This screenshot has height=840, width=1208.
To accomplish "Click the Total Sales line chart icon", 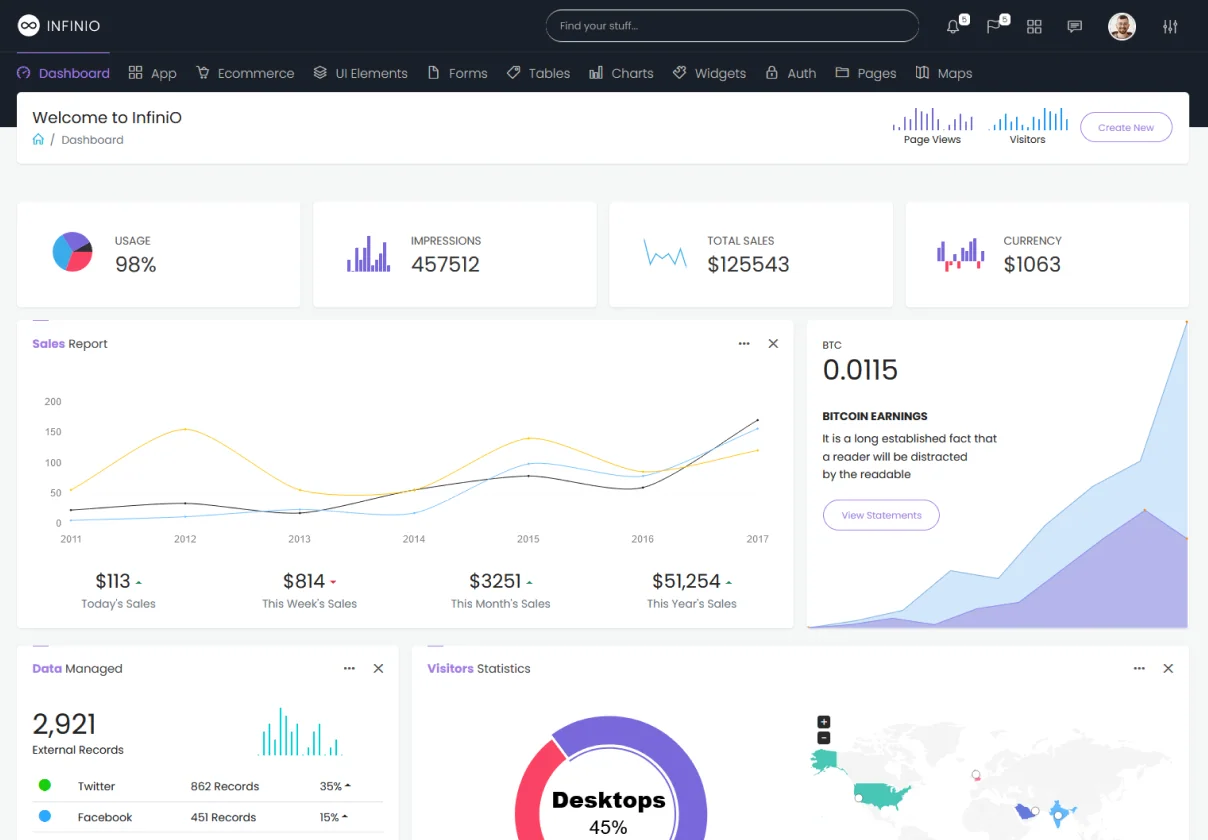I will click(x=665, y=253).
